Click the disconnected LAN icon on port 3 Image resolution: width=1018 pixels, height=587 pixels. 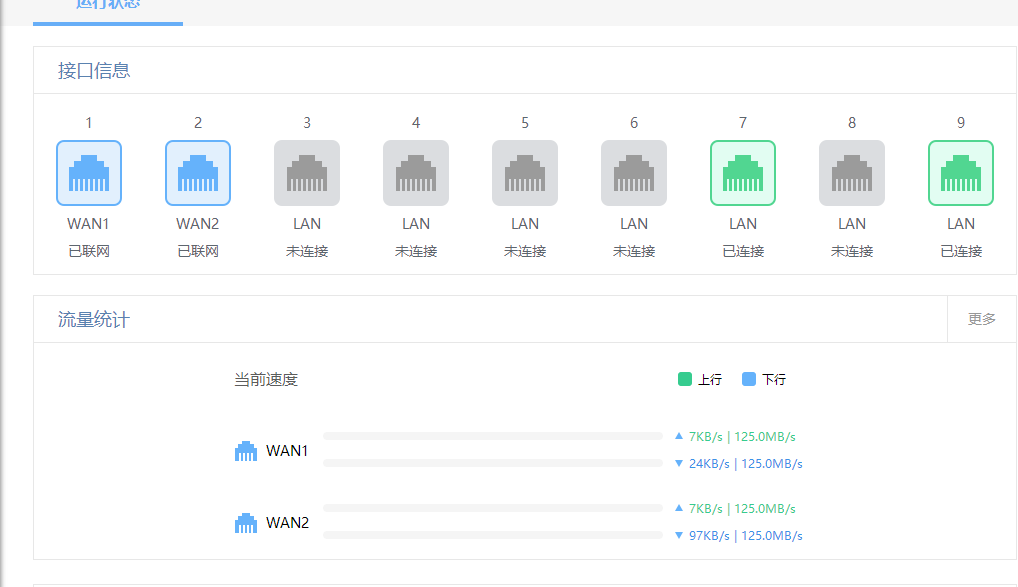pos(306,172)
